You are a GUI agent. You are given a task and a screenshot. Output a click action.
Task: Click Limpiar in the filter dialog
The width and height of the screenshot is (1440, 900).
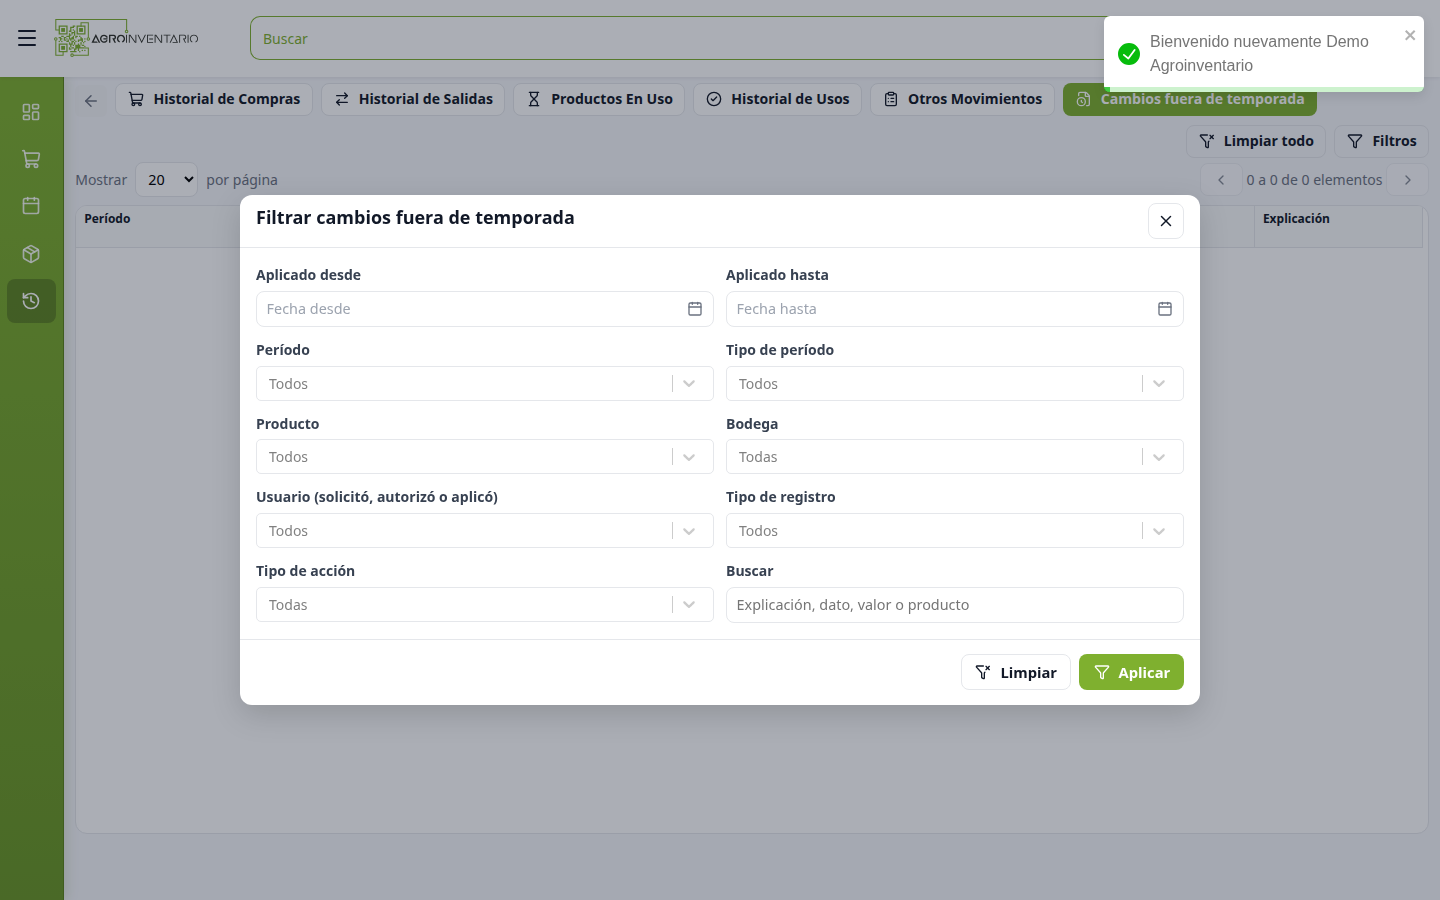click(1016, 672)
